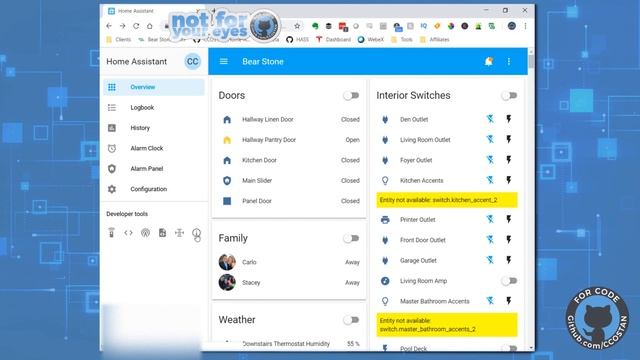Open Services developer tool remote icon
This screenshot has height=360, width=640.
[x=111, y=233]
